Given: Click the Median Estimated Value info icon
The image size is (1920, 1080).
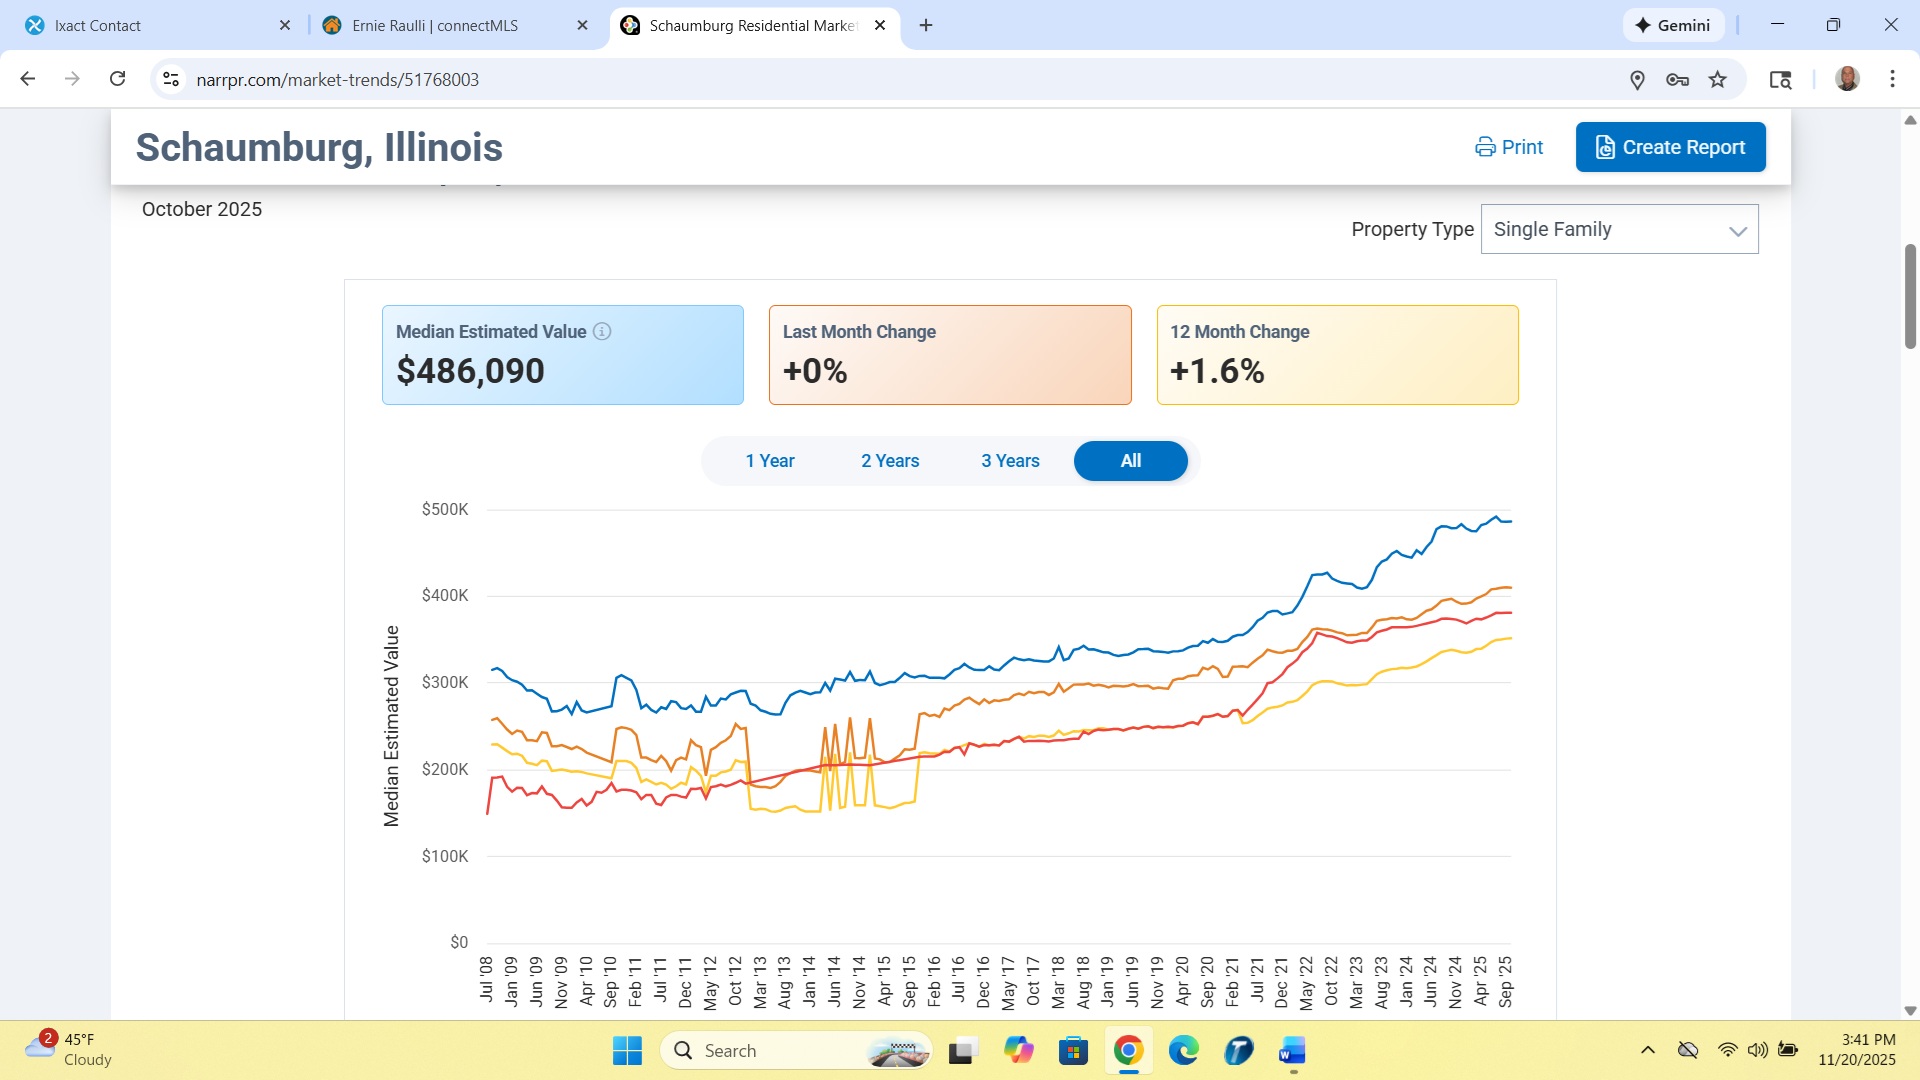Looking at the screenshot, I should tap(602, 332).
